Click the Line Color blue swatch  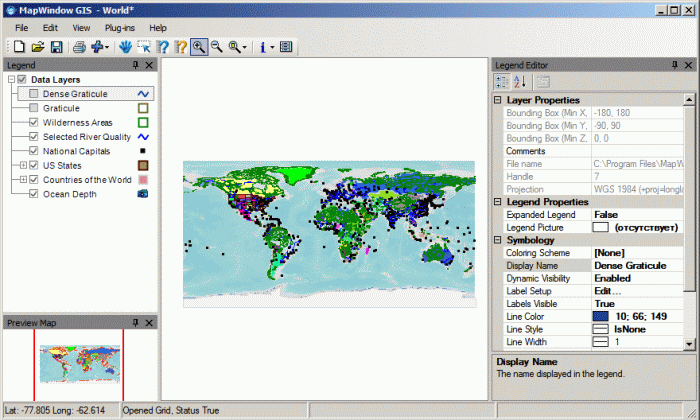tap(600, 316)
